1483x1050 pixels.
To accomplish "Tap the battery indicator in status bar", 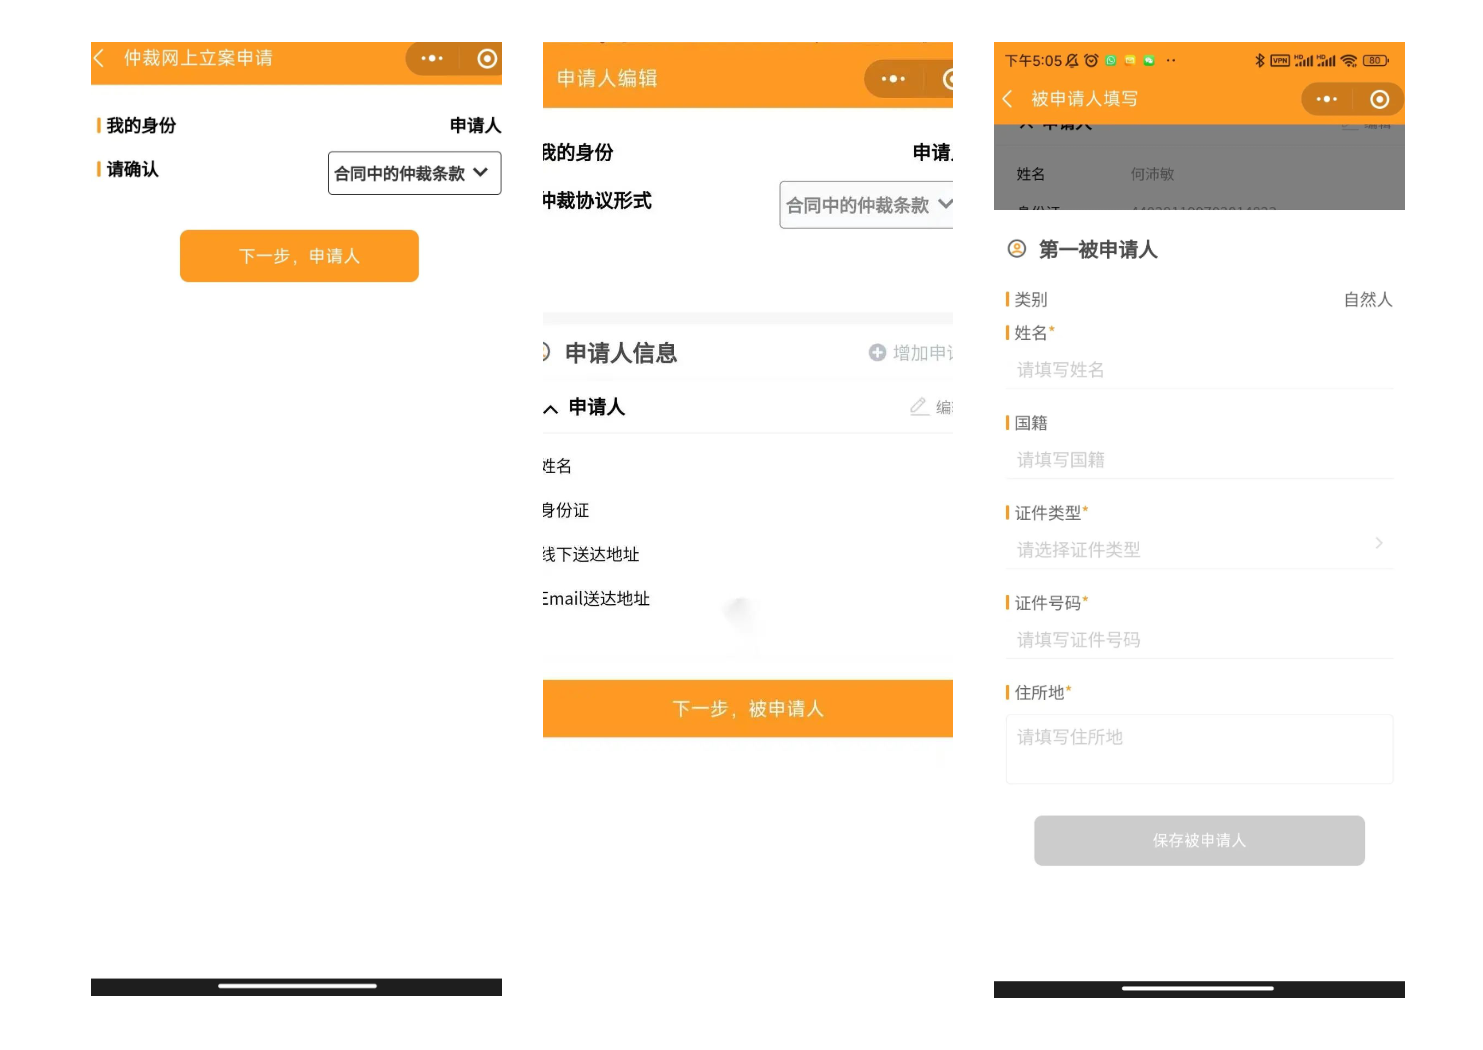I will [x=1376, y=61].
